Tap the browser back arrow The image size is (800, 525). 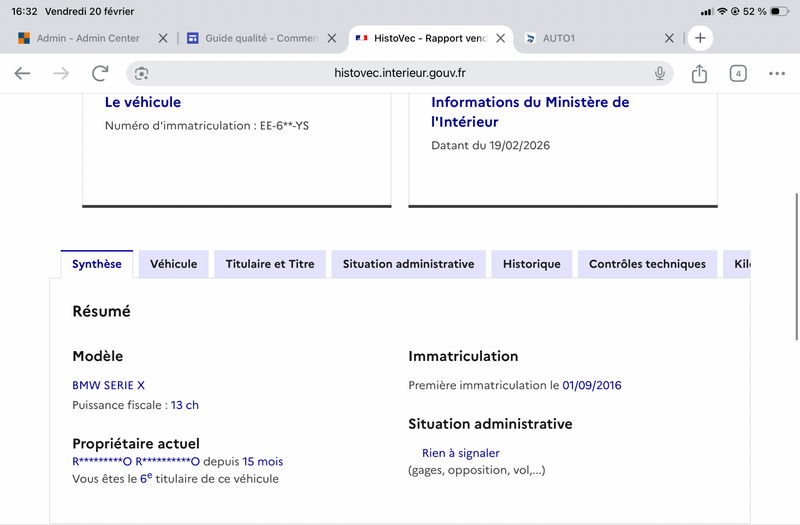click(x=22, y=73)
